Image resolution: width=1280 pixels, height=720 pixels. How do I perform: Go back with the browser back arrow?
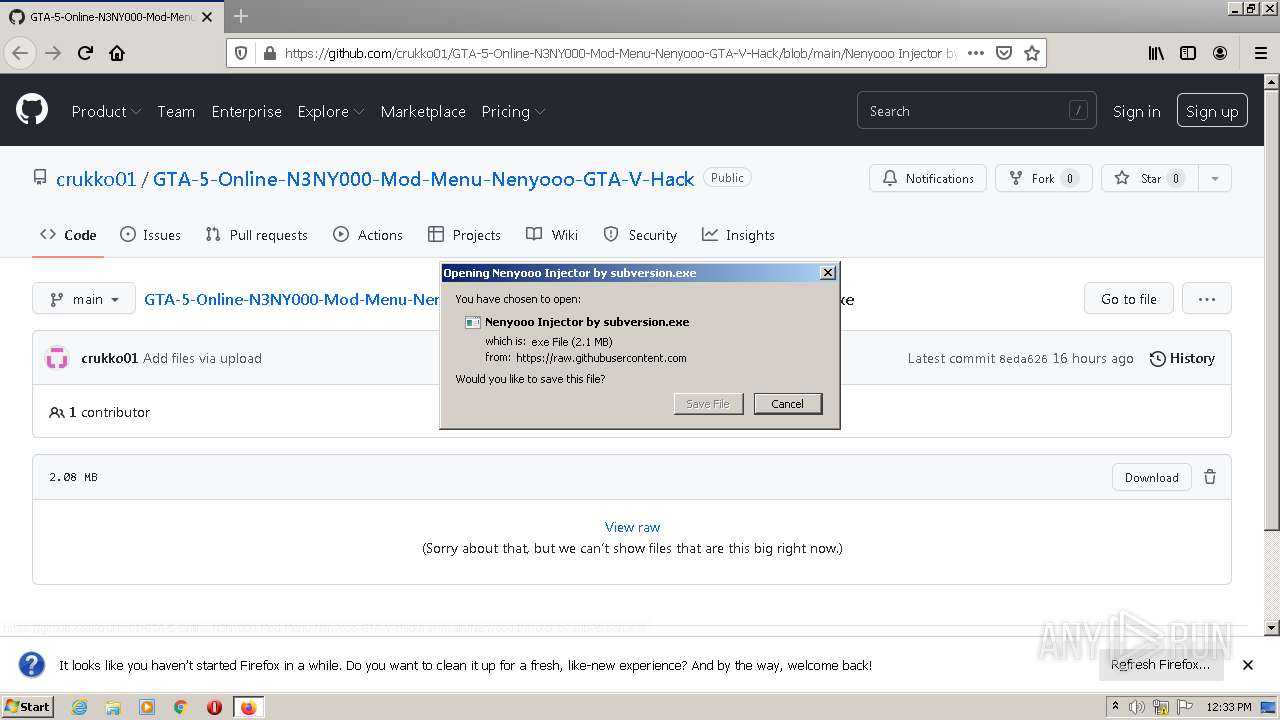tap(21, 53)
